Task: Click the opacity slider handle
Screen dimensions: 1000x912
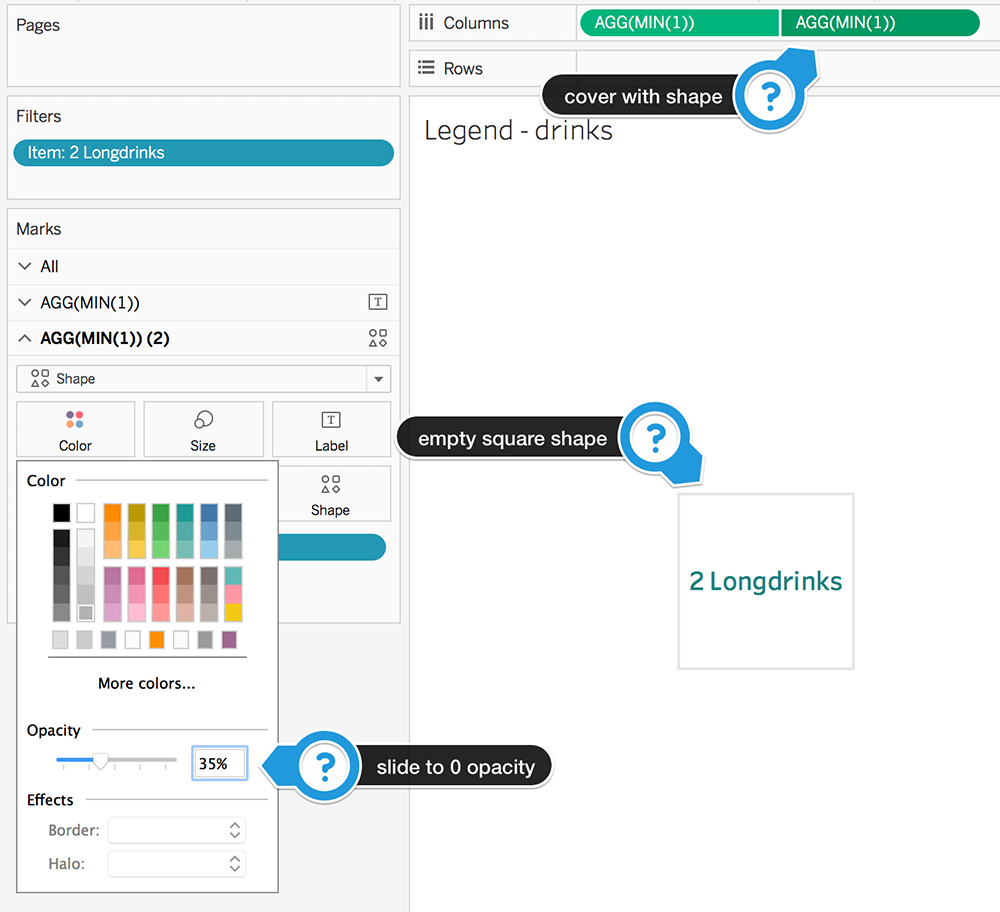Action: pos(101,762)
